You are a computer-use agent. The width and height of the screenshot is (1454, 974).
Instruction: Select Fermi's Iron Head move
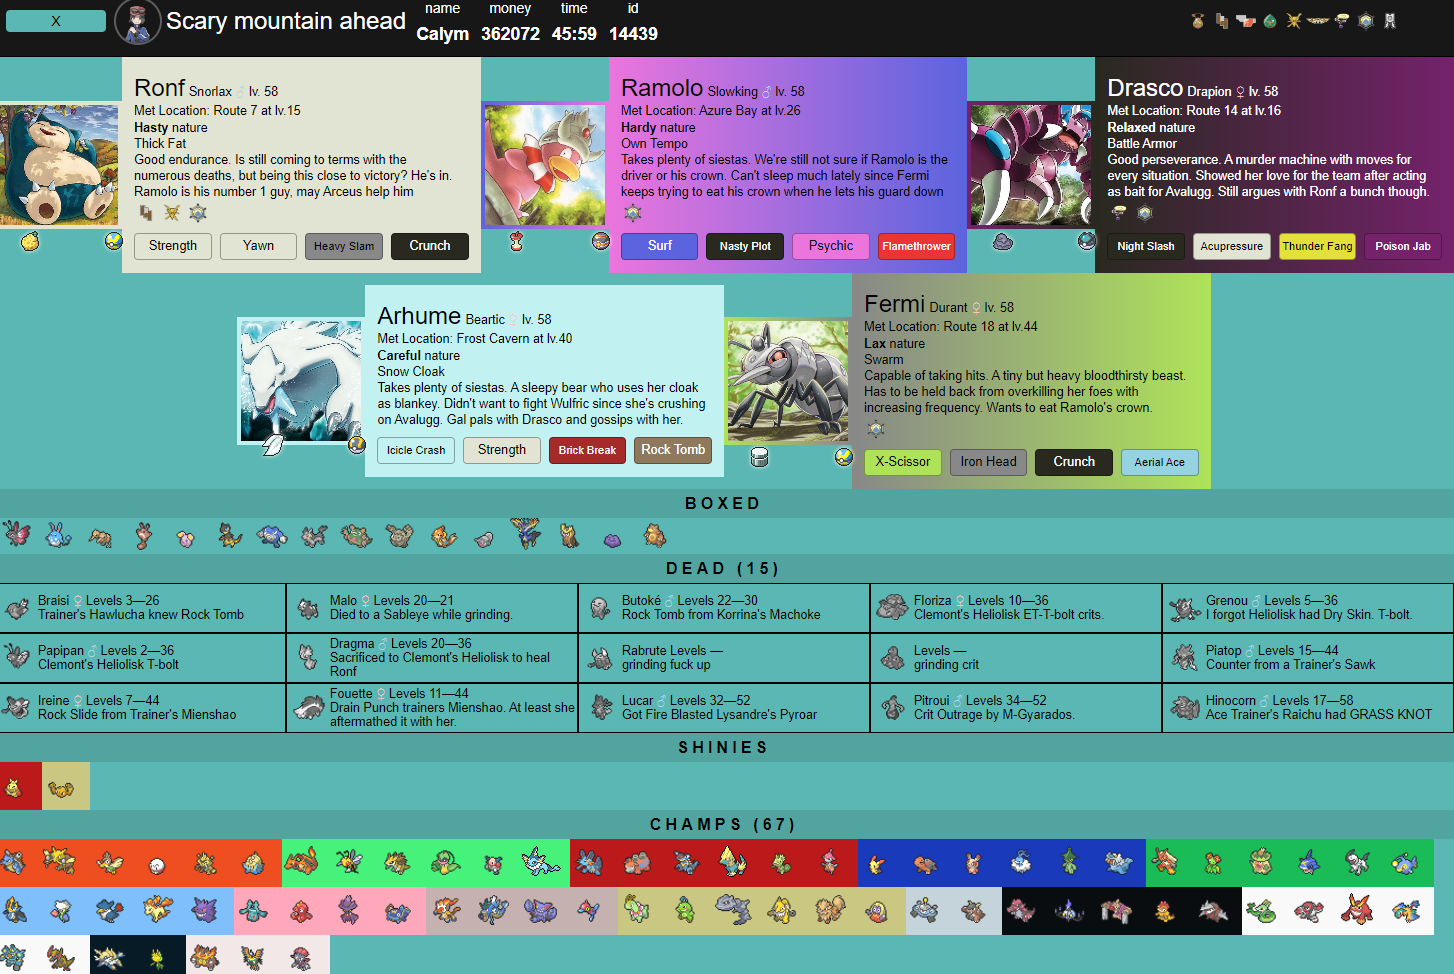click(x=988, y=462)
